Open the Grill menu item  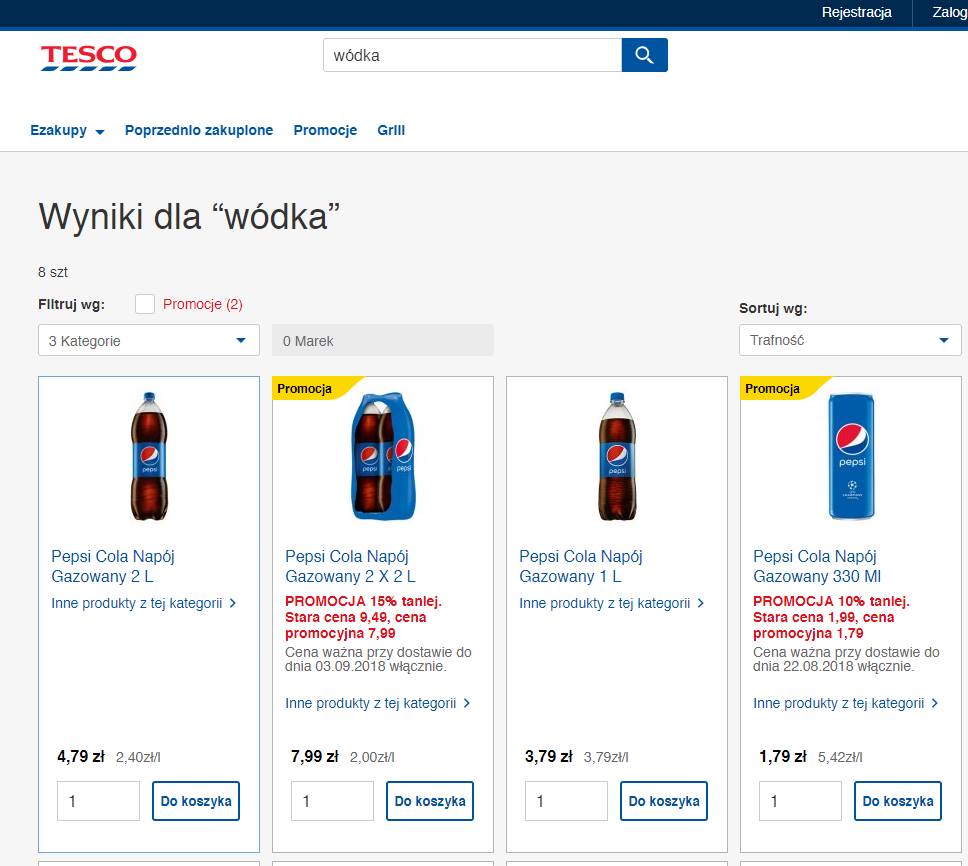tap(391, 130)
